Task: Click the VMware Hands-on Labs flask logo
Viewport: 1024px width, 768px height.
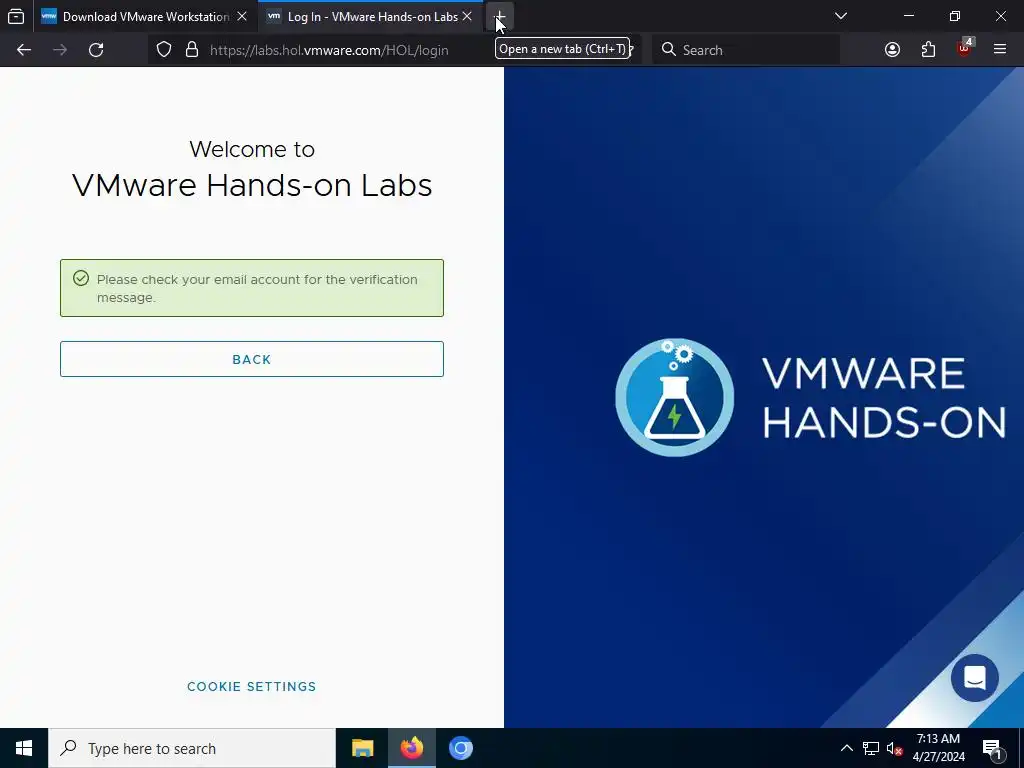Action: click(x=675, y=396)
